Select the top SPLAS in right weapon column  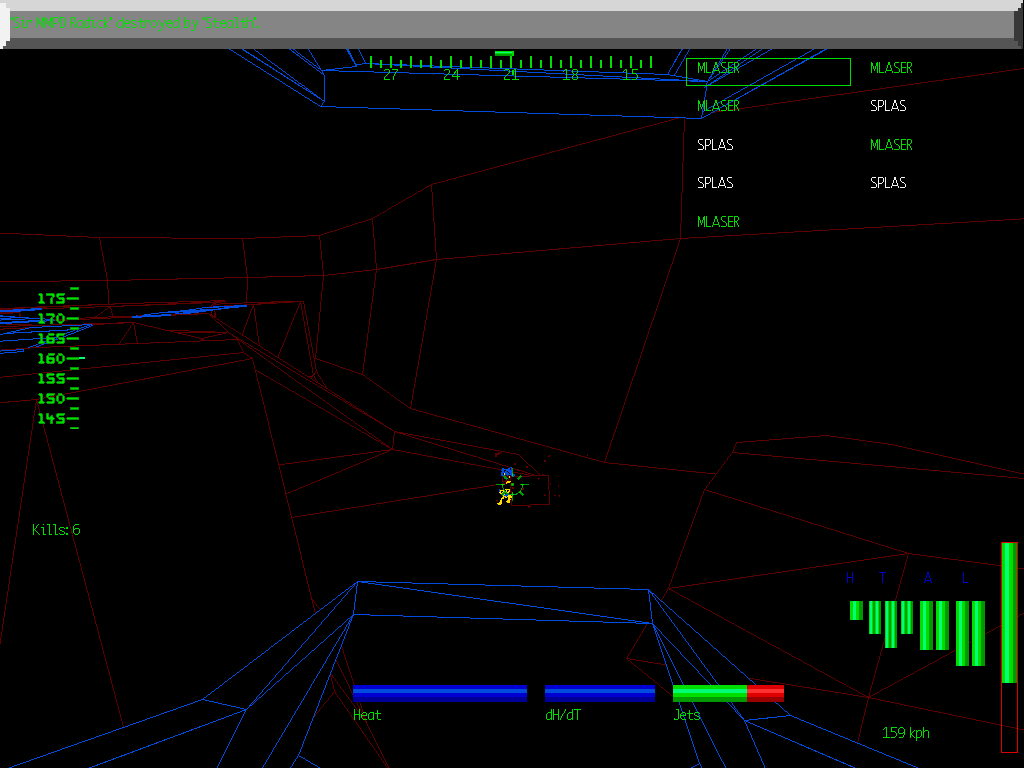[x=888, y=106]
